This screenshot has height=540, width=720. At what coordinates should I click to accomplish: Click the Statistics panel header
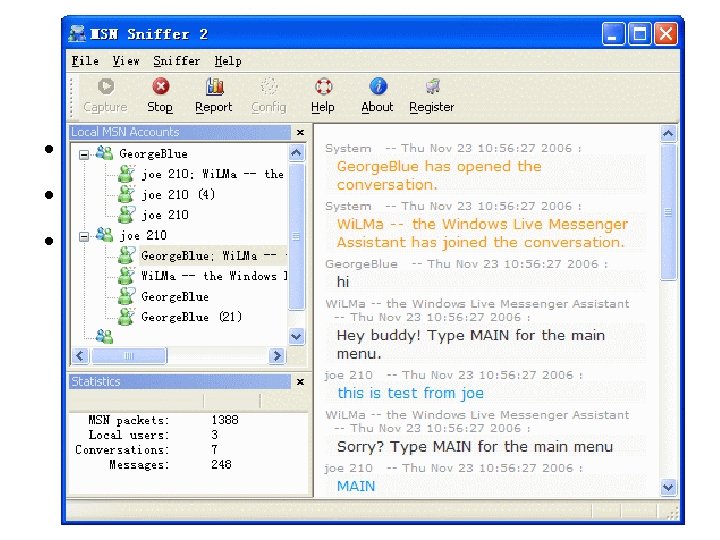point(180,382)
